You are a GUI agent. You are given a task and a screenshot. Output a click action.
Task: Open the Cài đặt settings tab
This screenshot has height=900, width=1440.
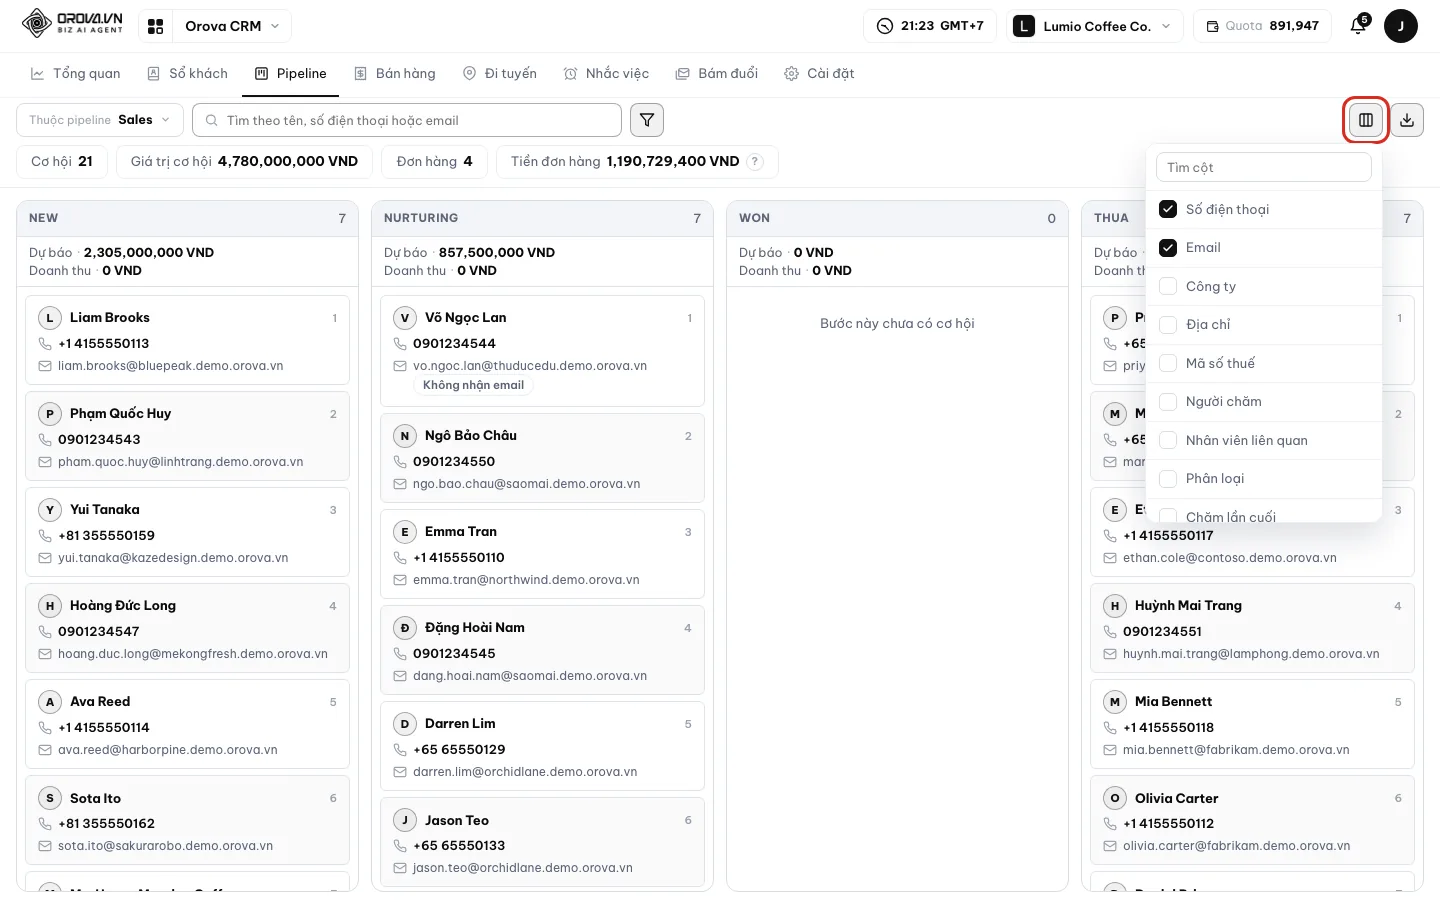[x=819, y=74]
